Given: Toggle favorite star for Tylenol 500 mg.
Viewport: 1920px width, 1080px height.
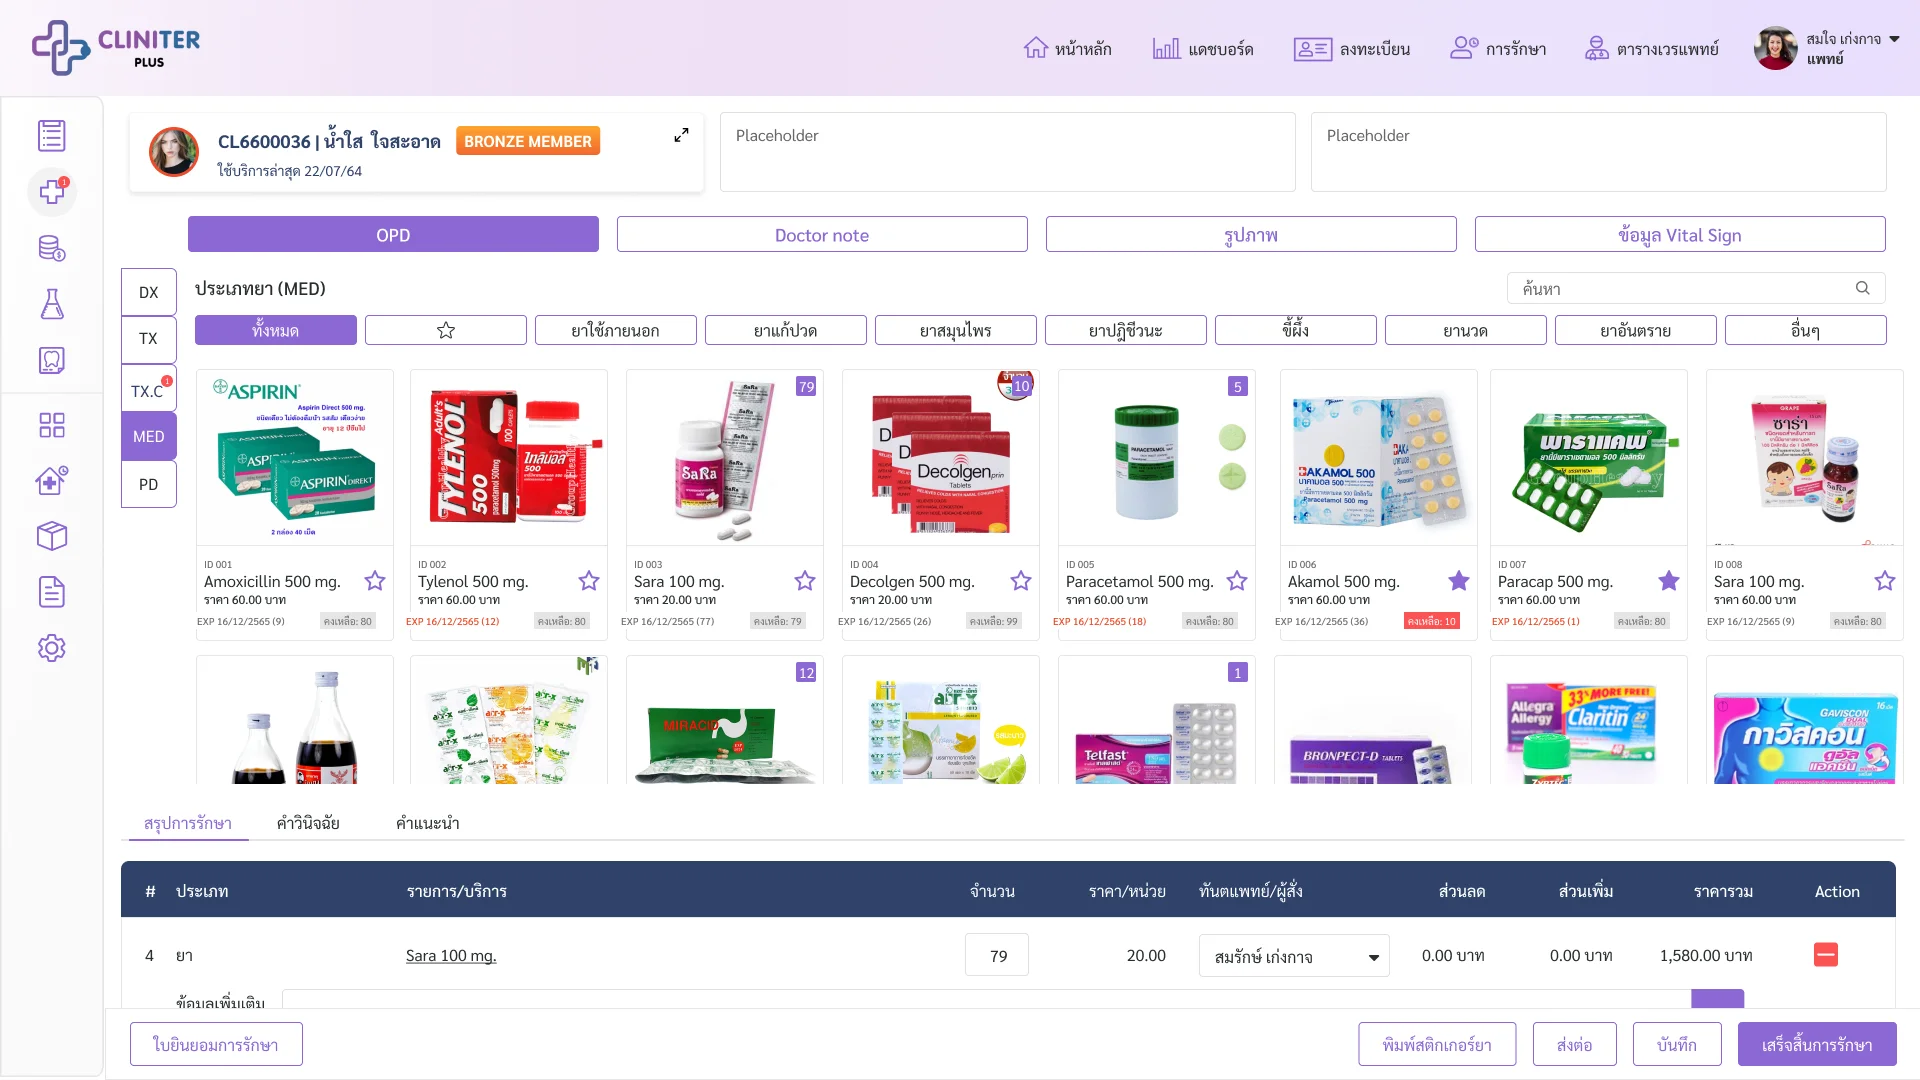Looking at the screenshot, I should coord(589,580).
